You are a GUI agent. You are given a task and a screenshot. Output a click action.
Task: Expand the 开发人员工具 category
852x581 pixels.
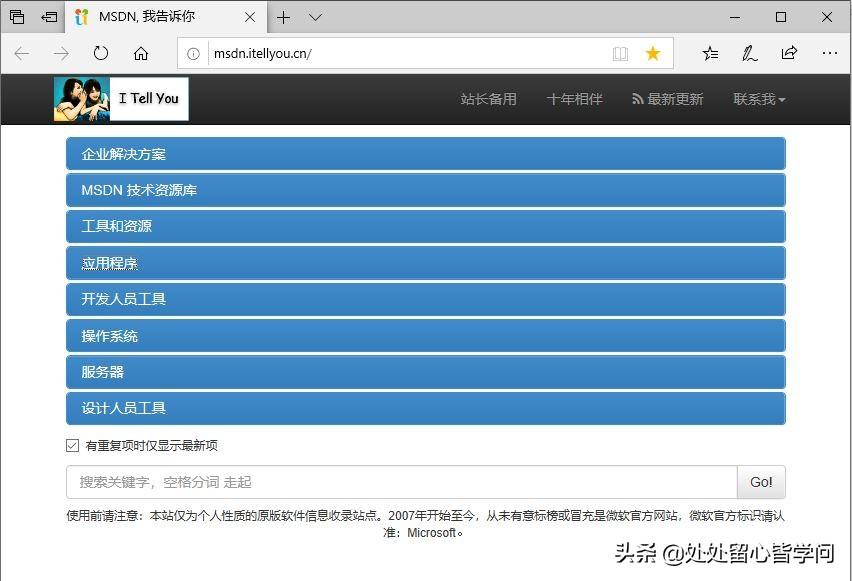coord(425,299)
